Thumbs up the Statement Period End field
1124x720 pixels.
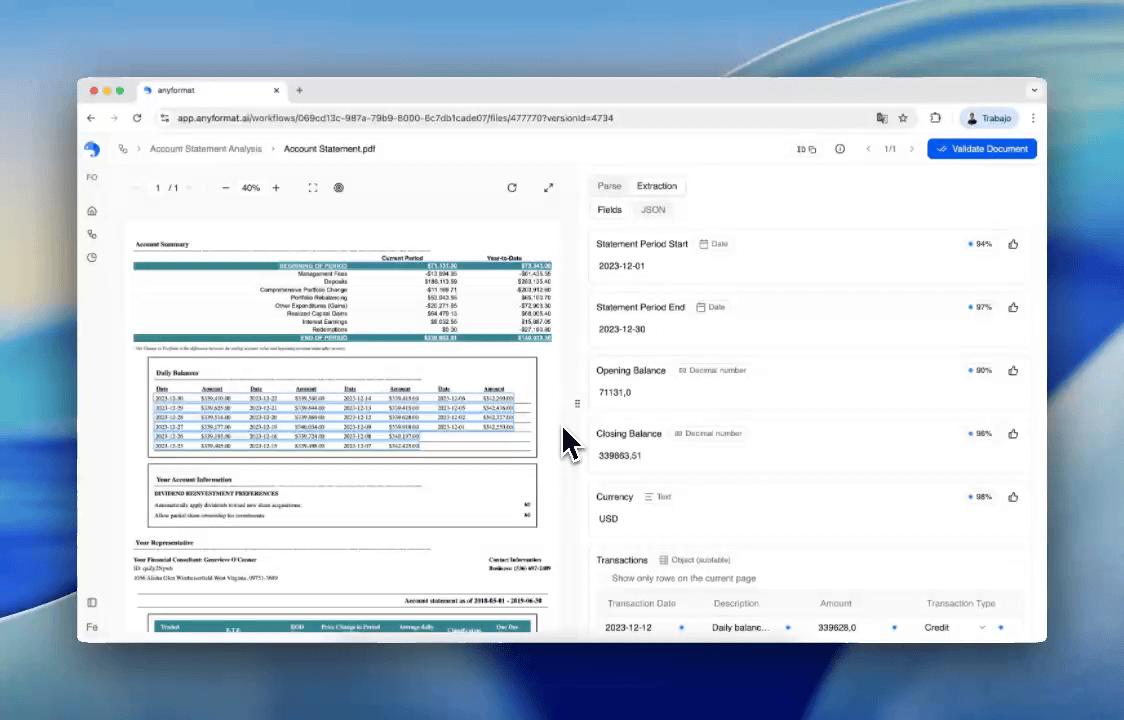1013,307
